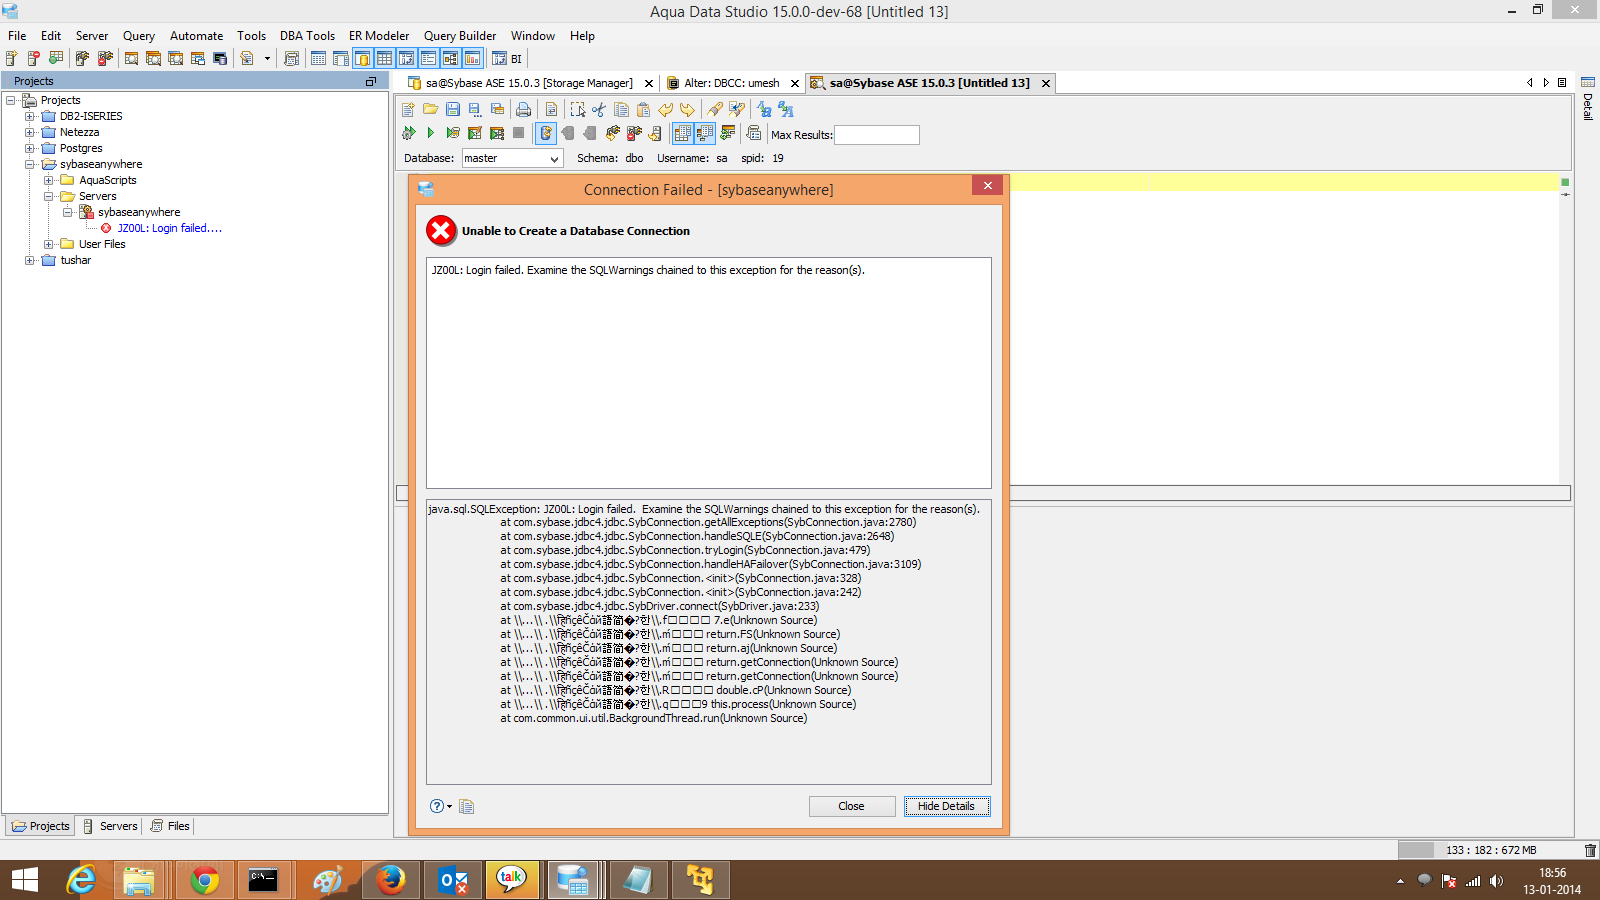Switch to the Storage Manager tab
This screenshot has width=1600, height=900.
coord(529,83)
